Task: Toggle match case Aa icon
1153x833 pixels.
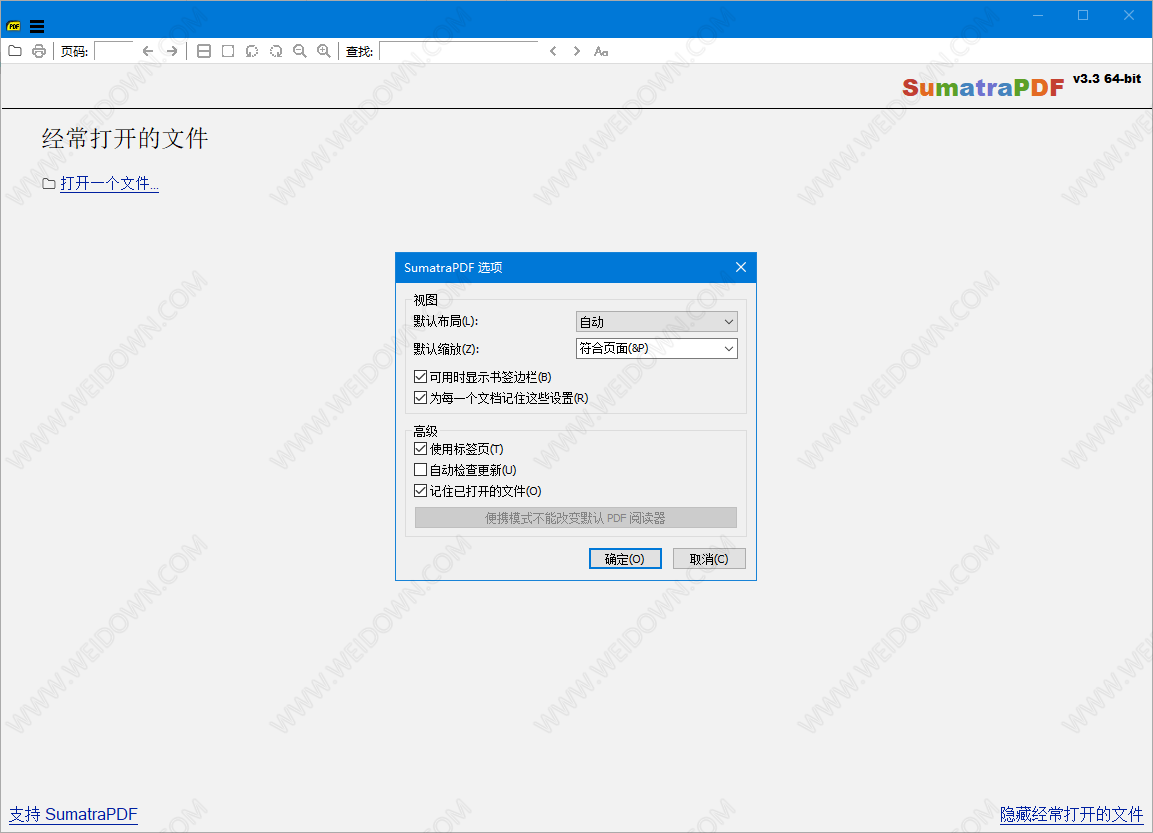Action: point(601,51)
